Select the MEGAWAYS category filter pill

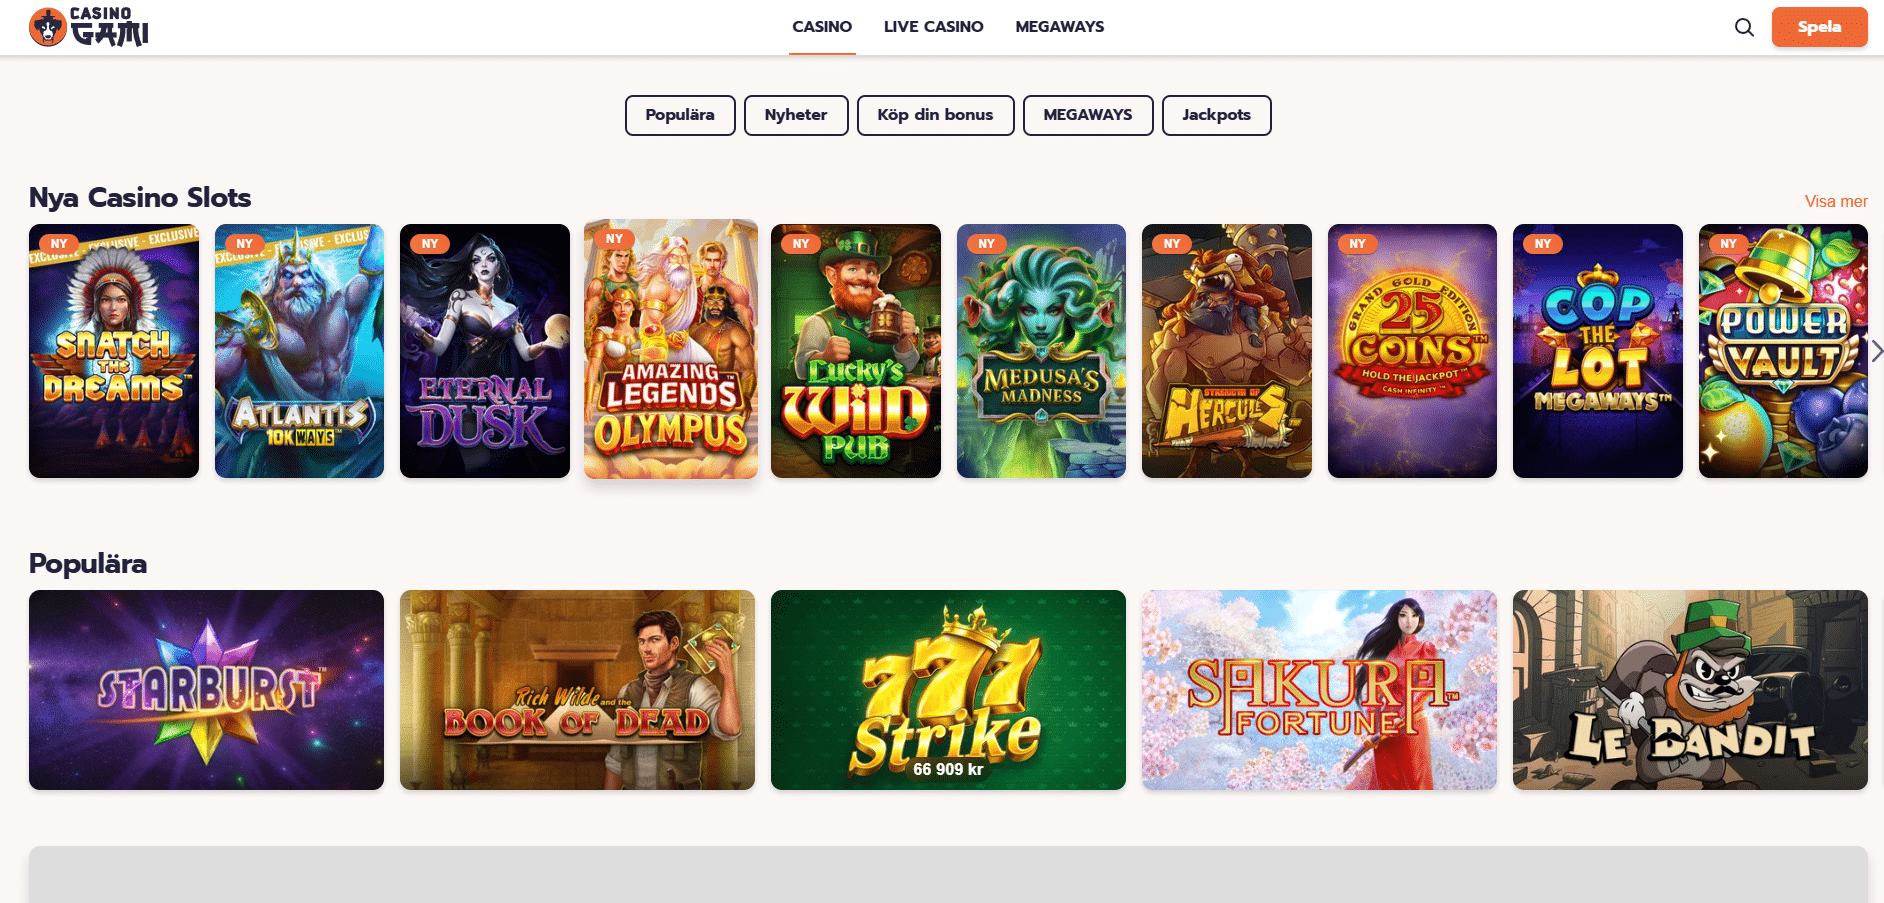(1088, 115)
